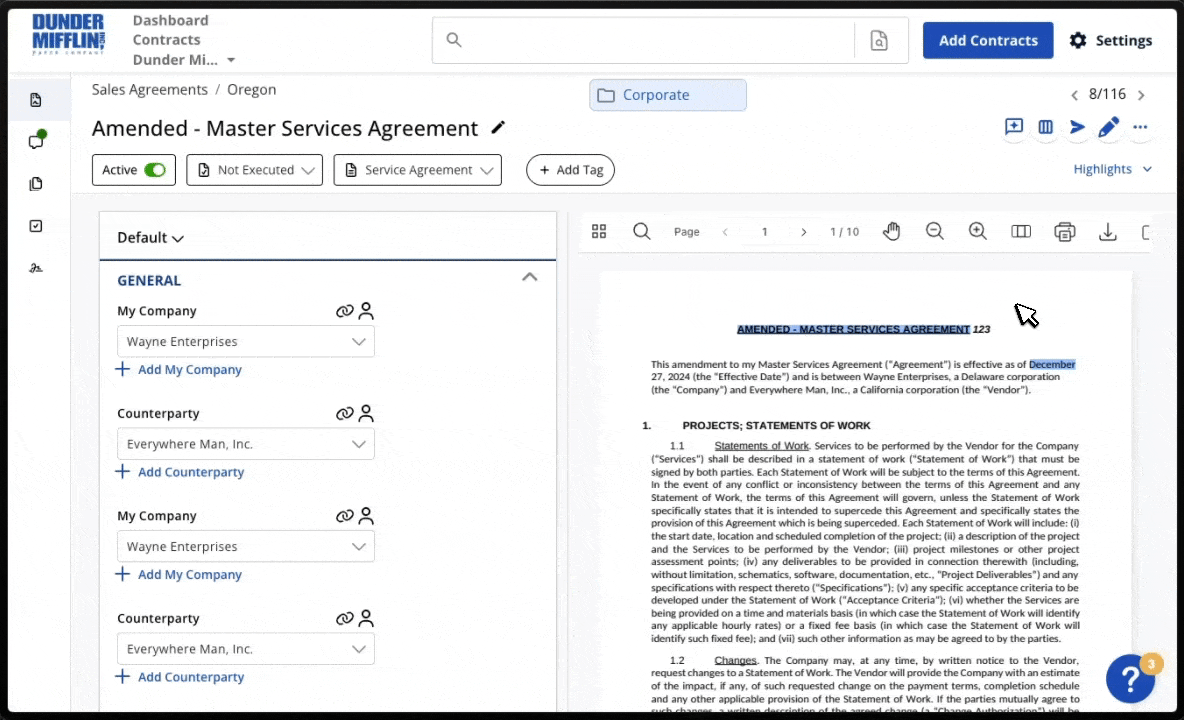The image size is (1184, 720).
Task: Download the document using the download icon
Action: click(x=1107, y=232)
